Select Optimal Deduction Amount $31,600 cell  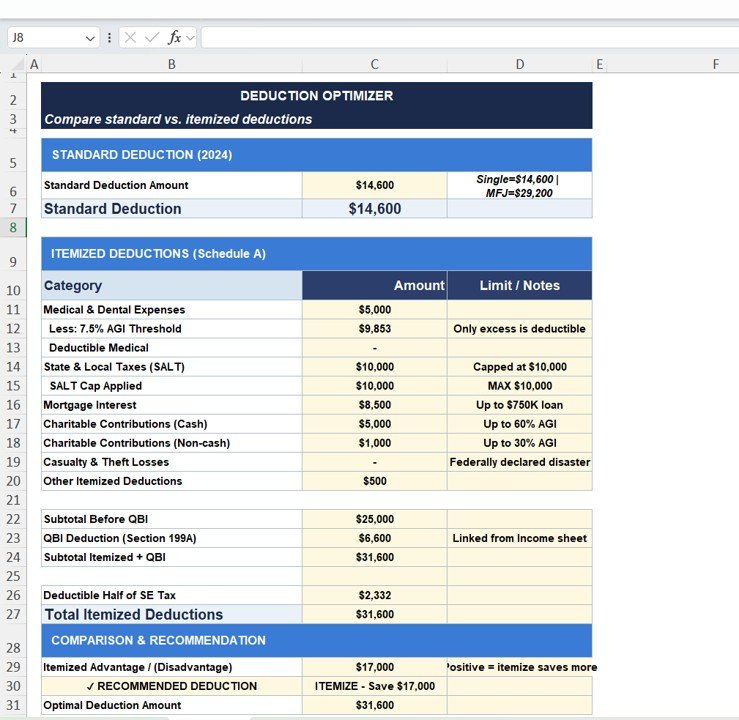coord(374,705)
